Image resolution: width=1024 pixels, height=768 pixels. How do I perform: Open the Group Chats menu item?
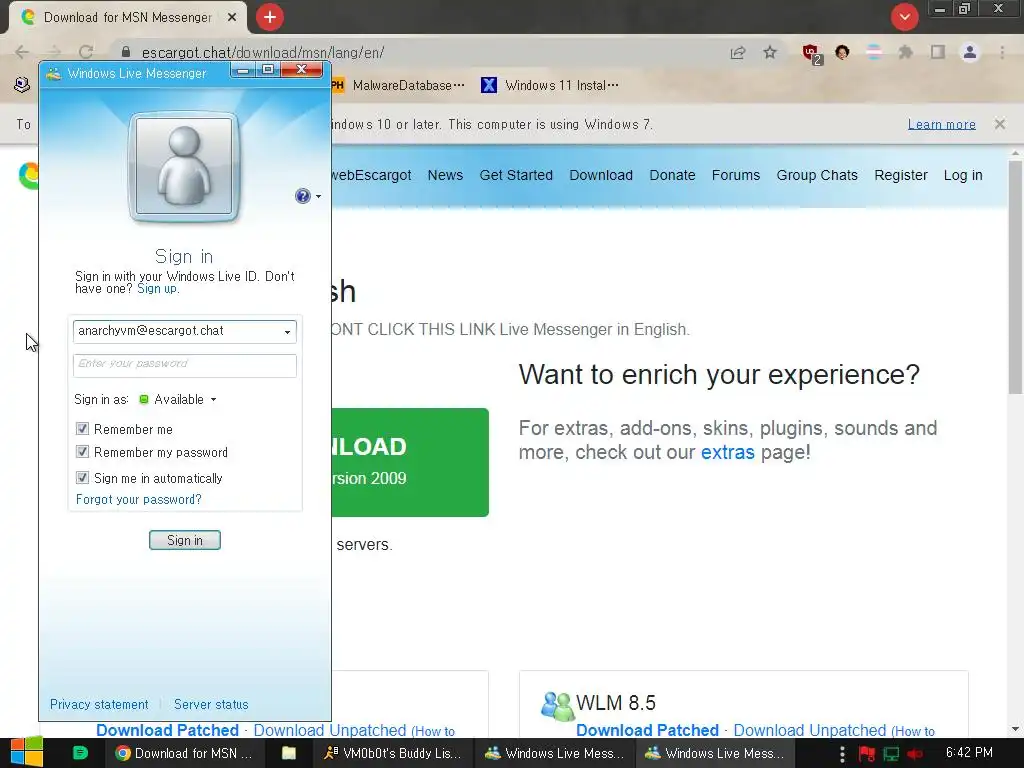point(816,175)
